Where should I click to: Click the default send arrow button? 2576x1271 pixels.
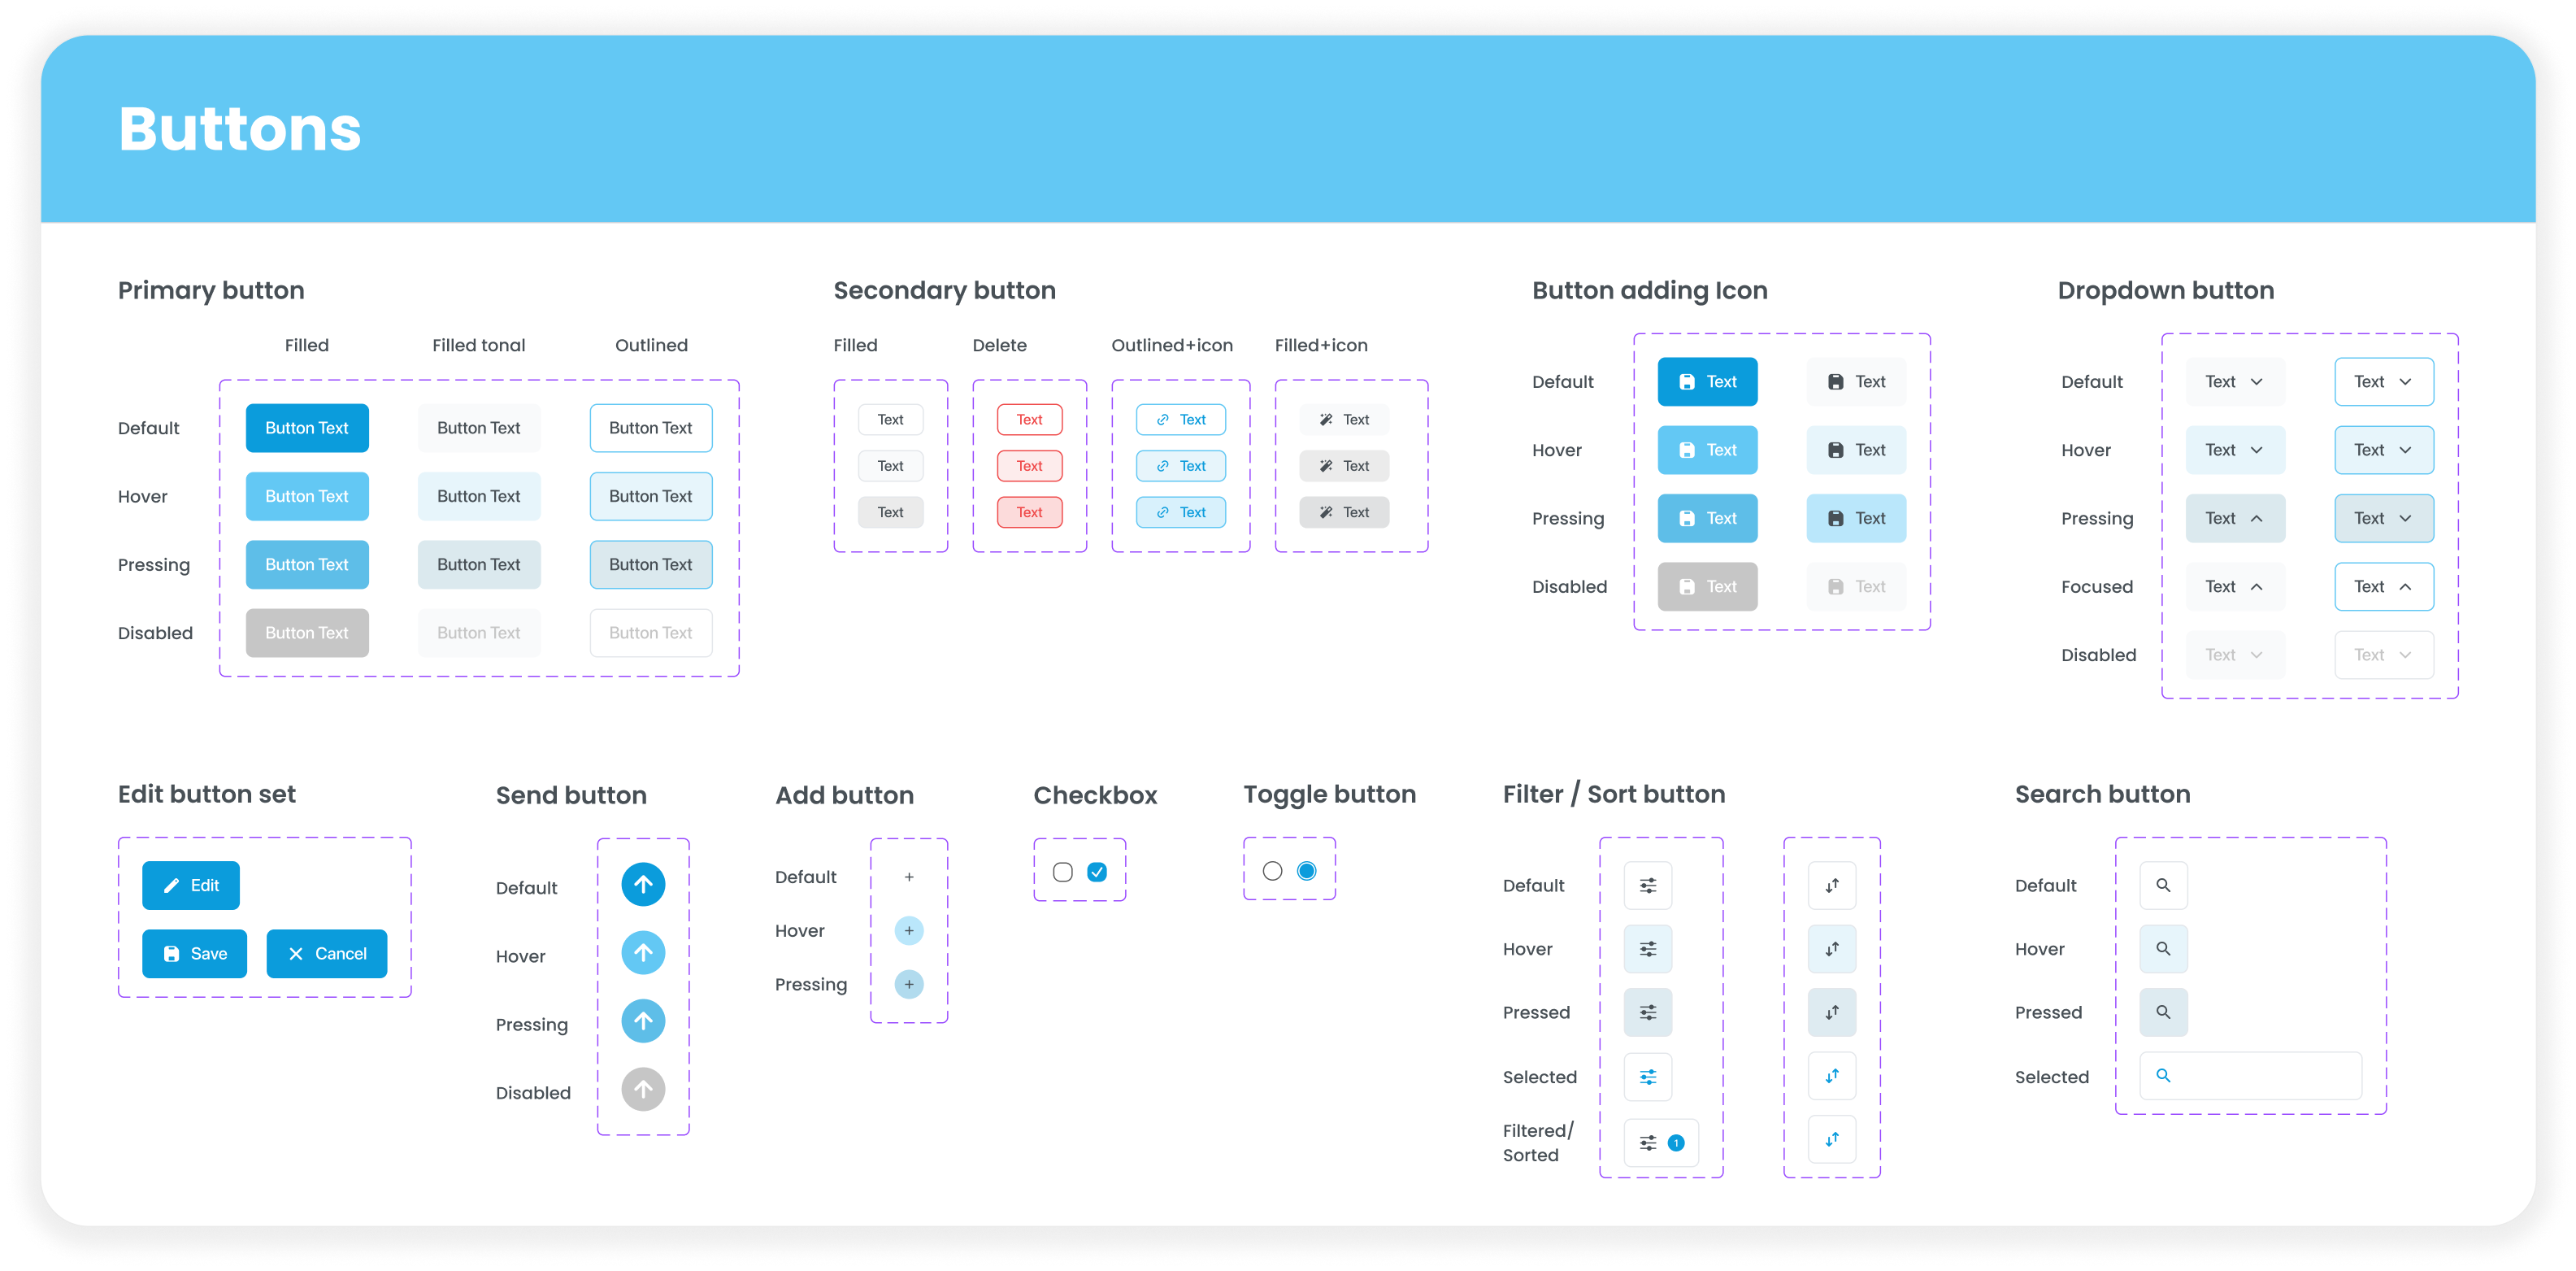coord(643,884)
